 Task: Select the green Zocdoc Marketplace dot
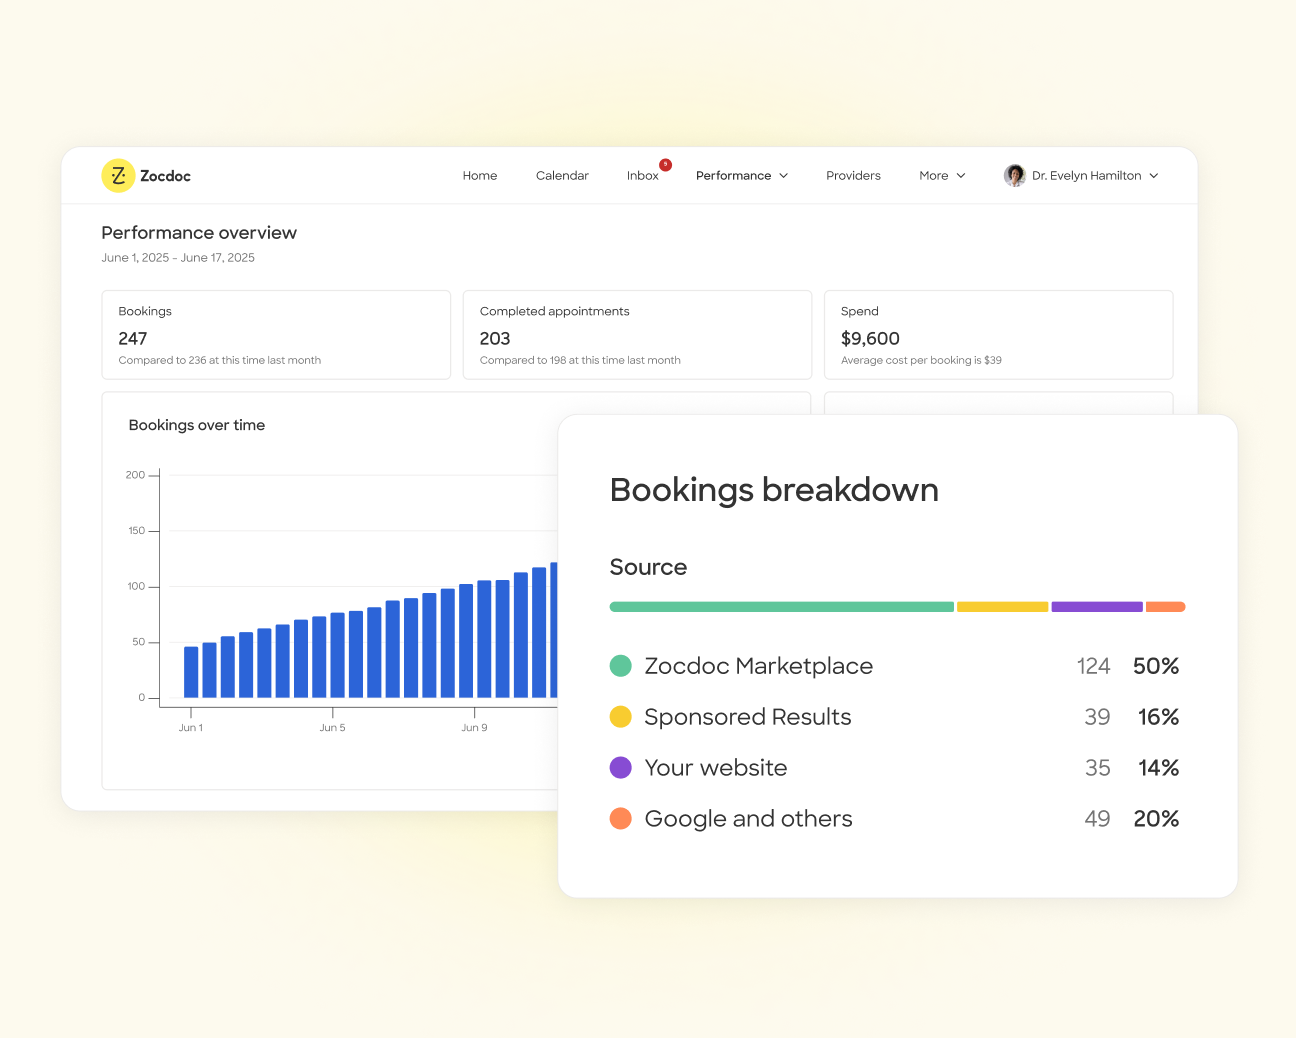pyautogui.click(x=620, y=665)
